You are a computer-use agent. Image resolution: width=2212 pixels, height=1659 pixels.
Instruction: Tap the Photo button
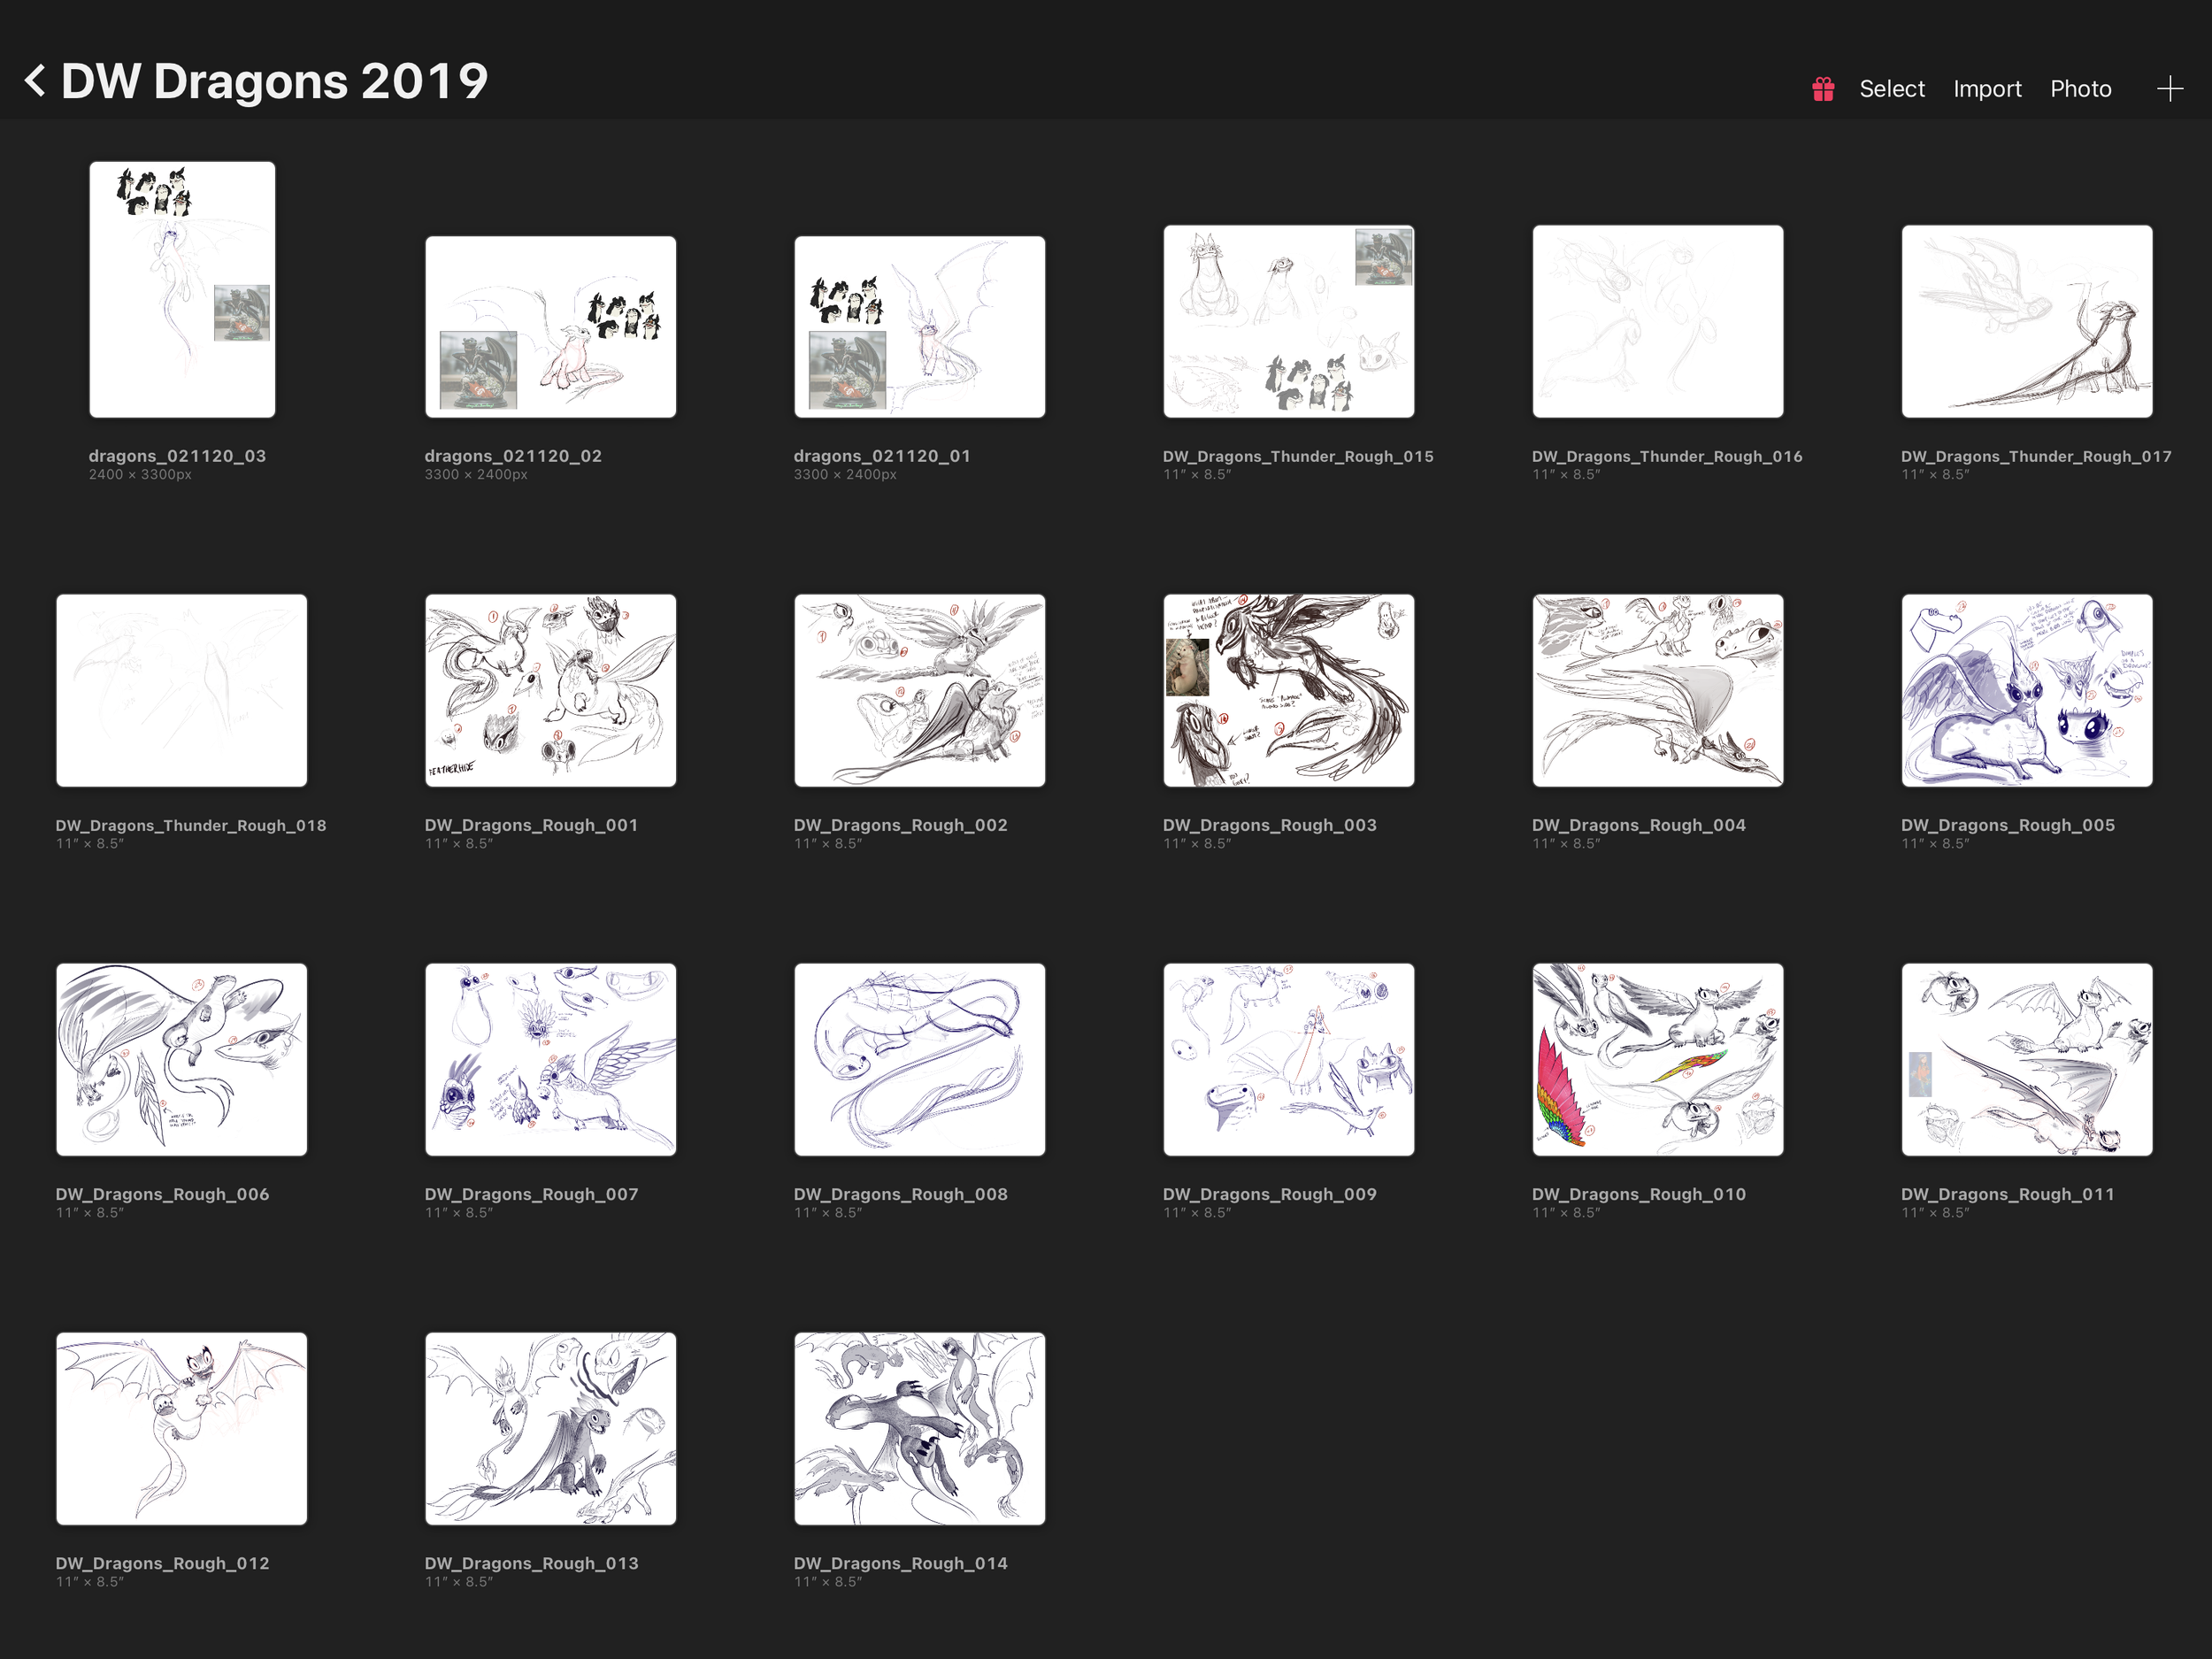[x=2080, y=89]
